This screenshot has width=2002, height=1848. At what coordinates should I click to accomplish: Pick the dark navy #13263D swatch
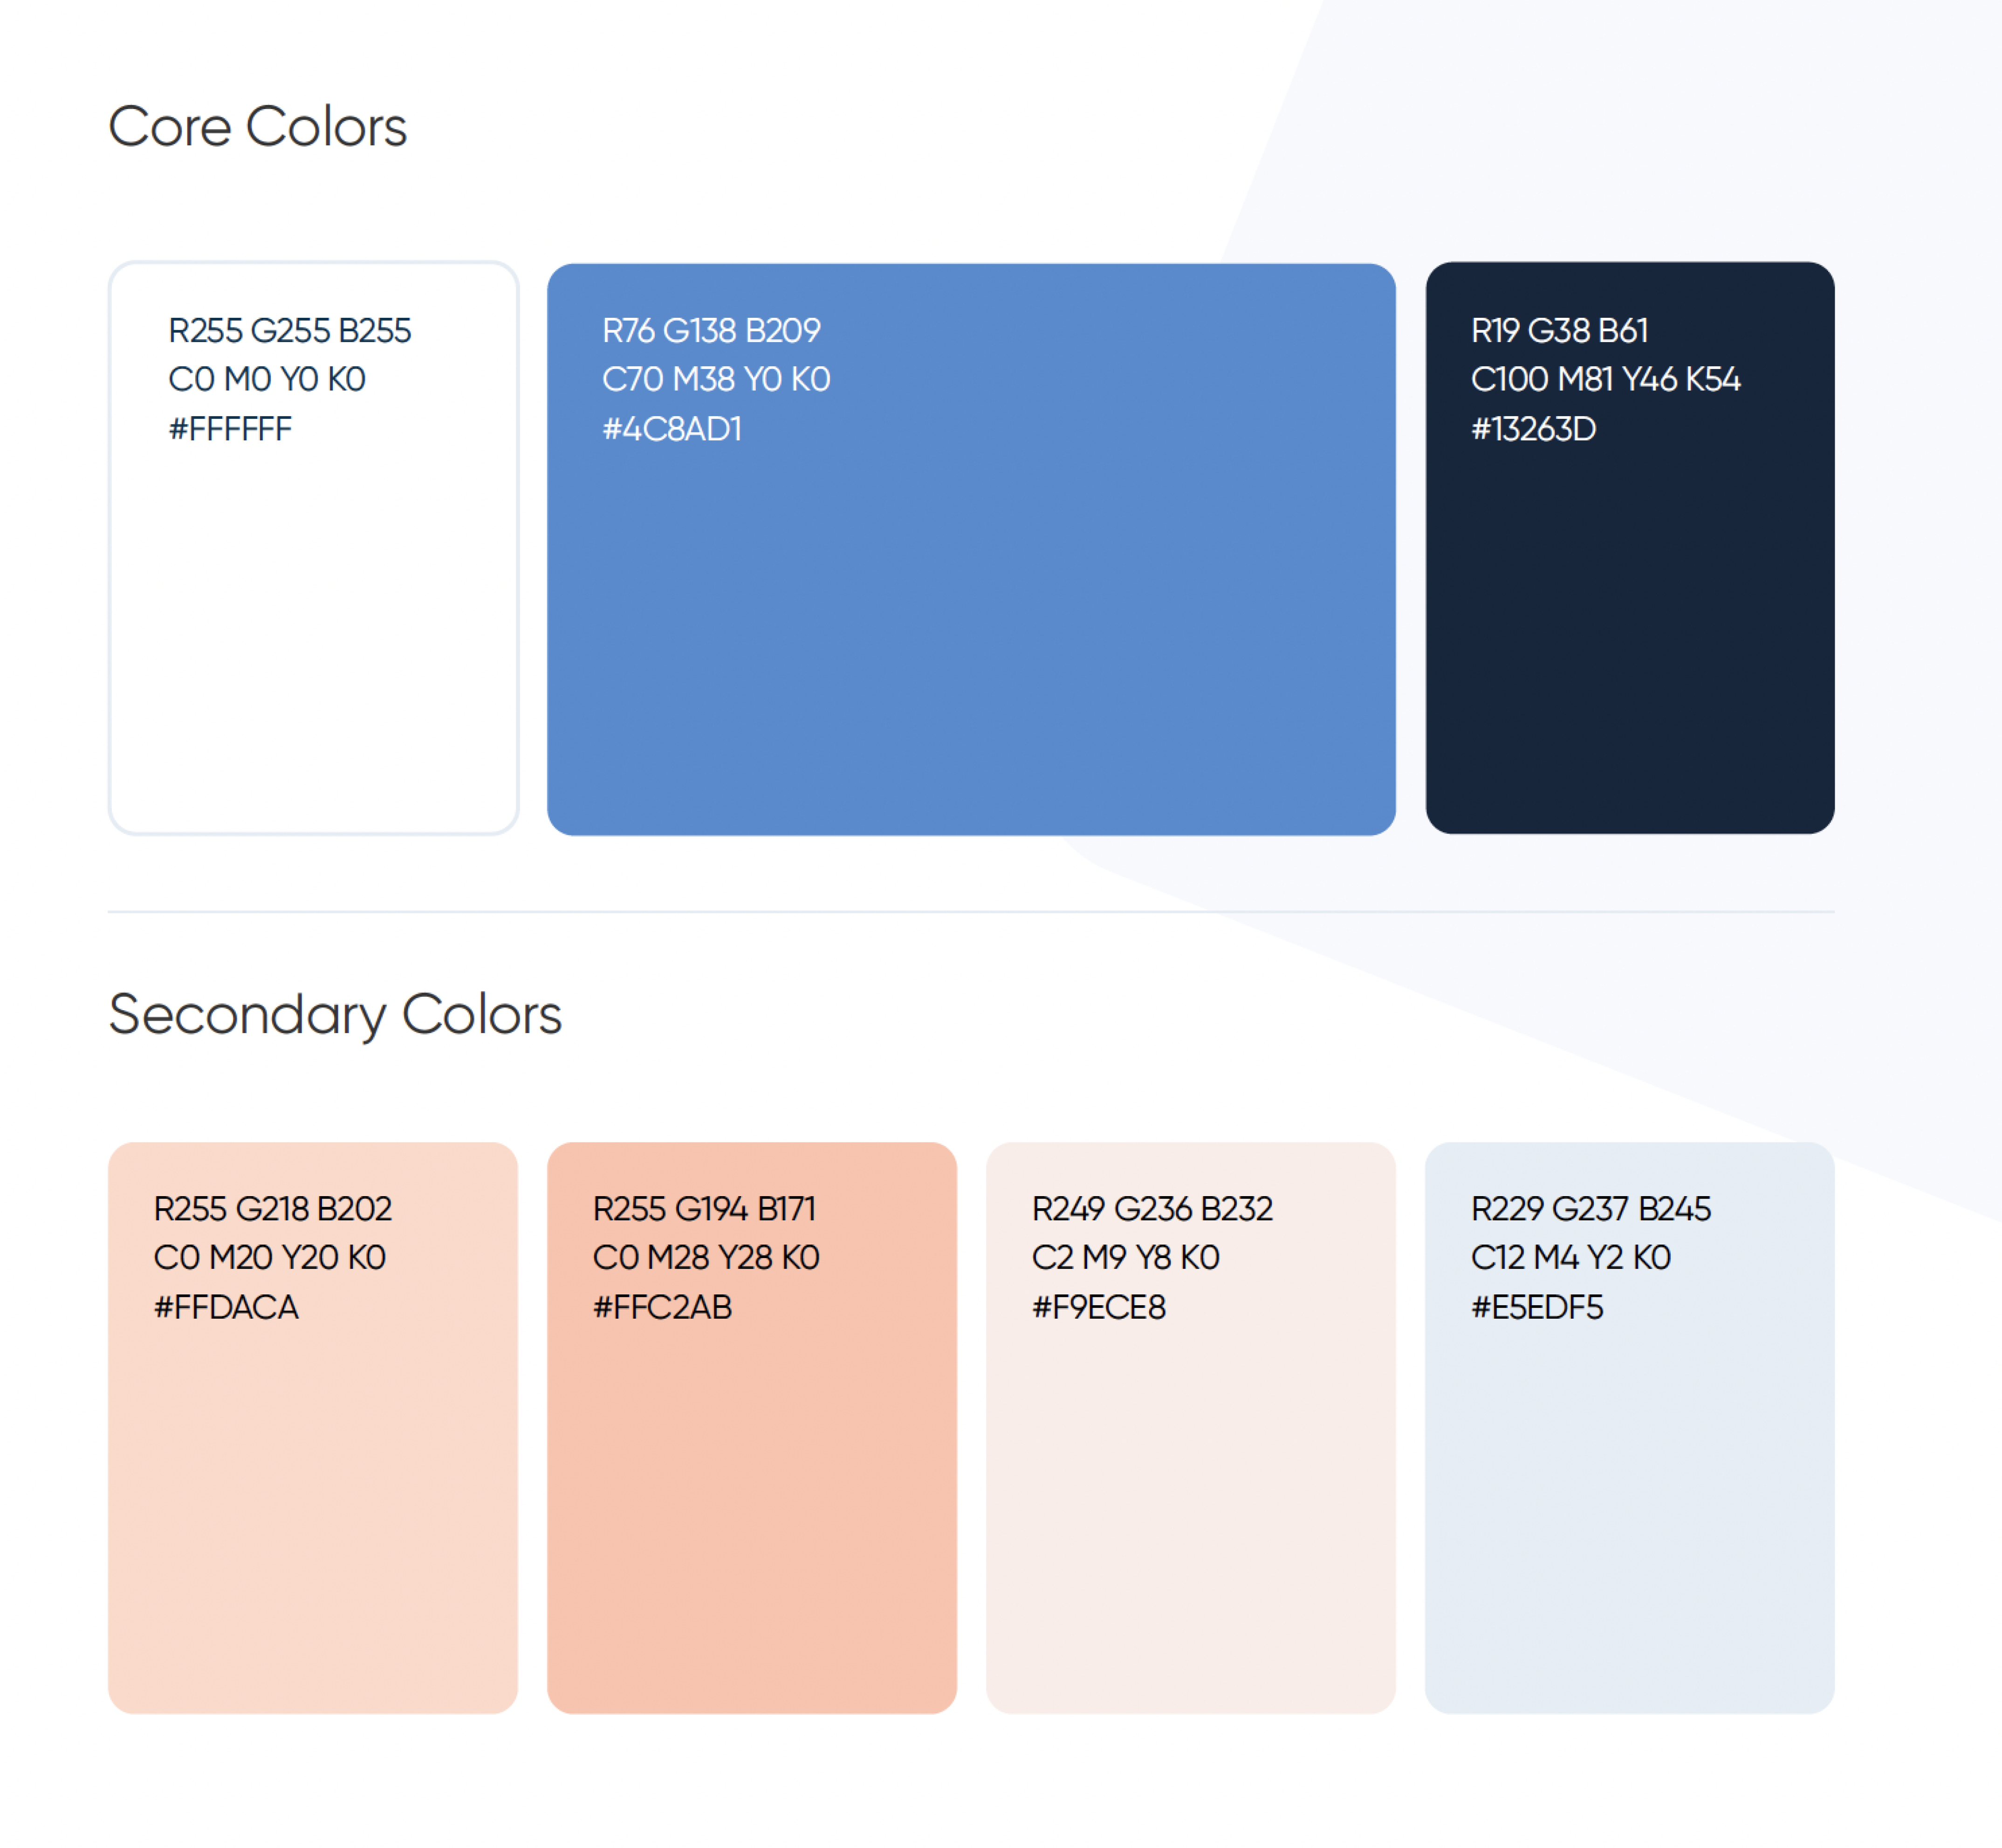pos(1630,548)
